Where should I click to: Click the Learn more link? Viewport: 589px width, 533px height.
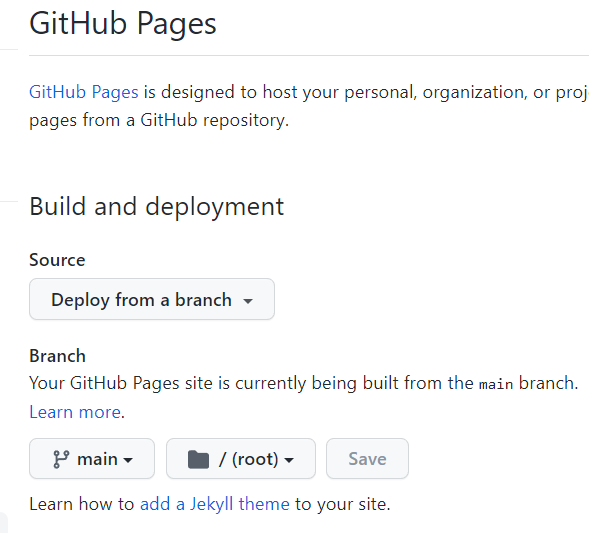[76, 412]
